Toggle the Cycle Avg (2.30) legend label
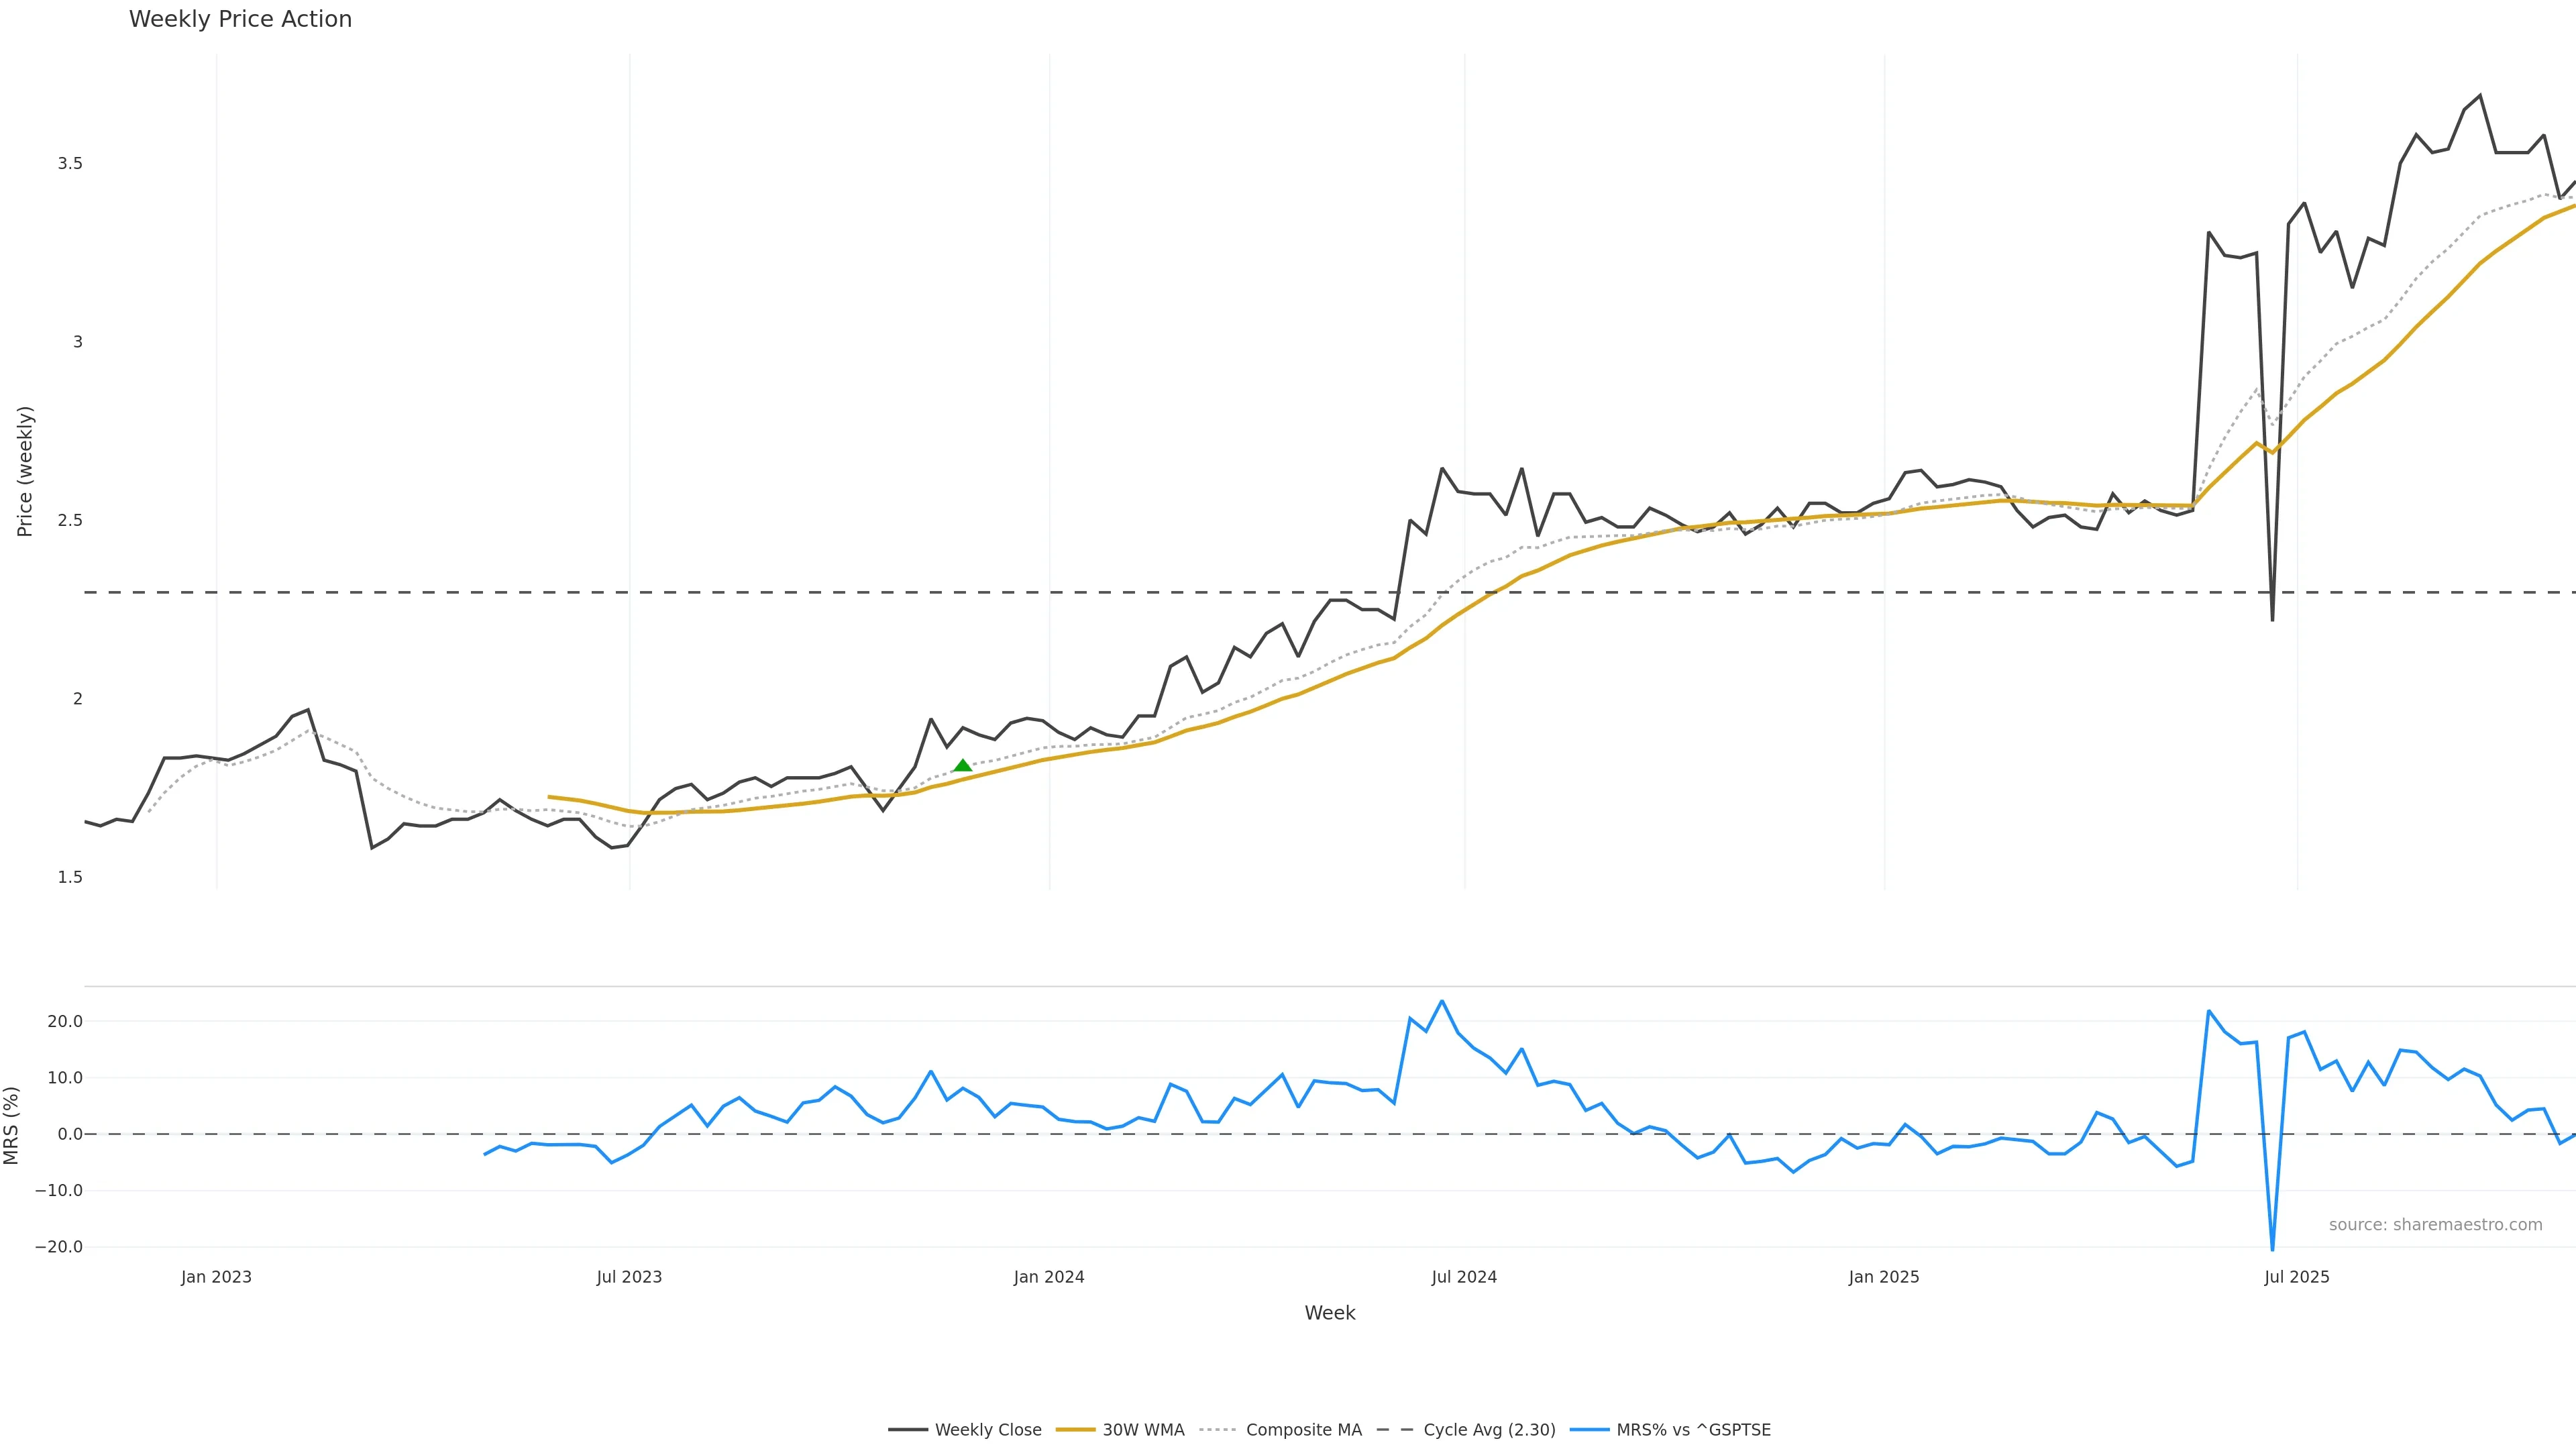 click(x=1489, y=1430)
